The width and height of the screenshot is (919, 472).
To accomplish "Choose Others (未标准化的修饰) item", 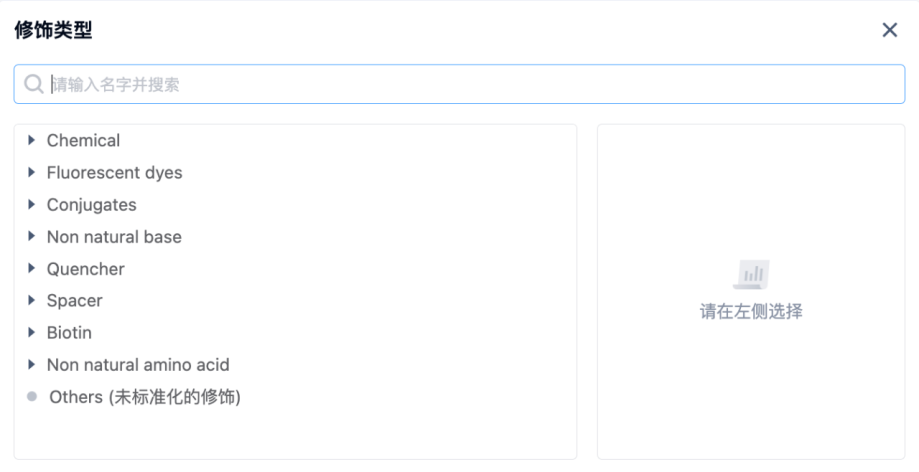I will [145, 397].
